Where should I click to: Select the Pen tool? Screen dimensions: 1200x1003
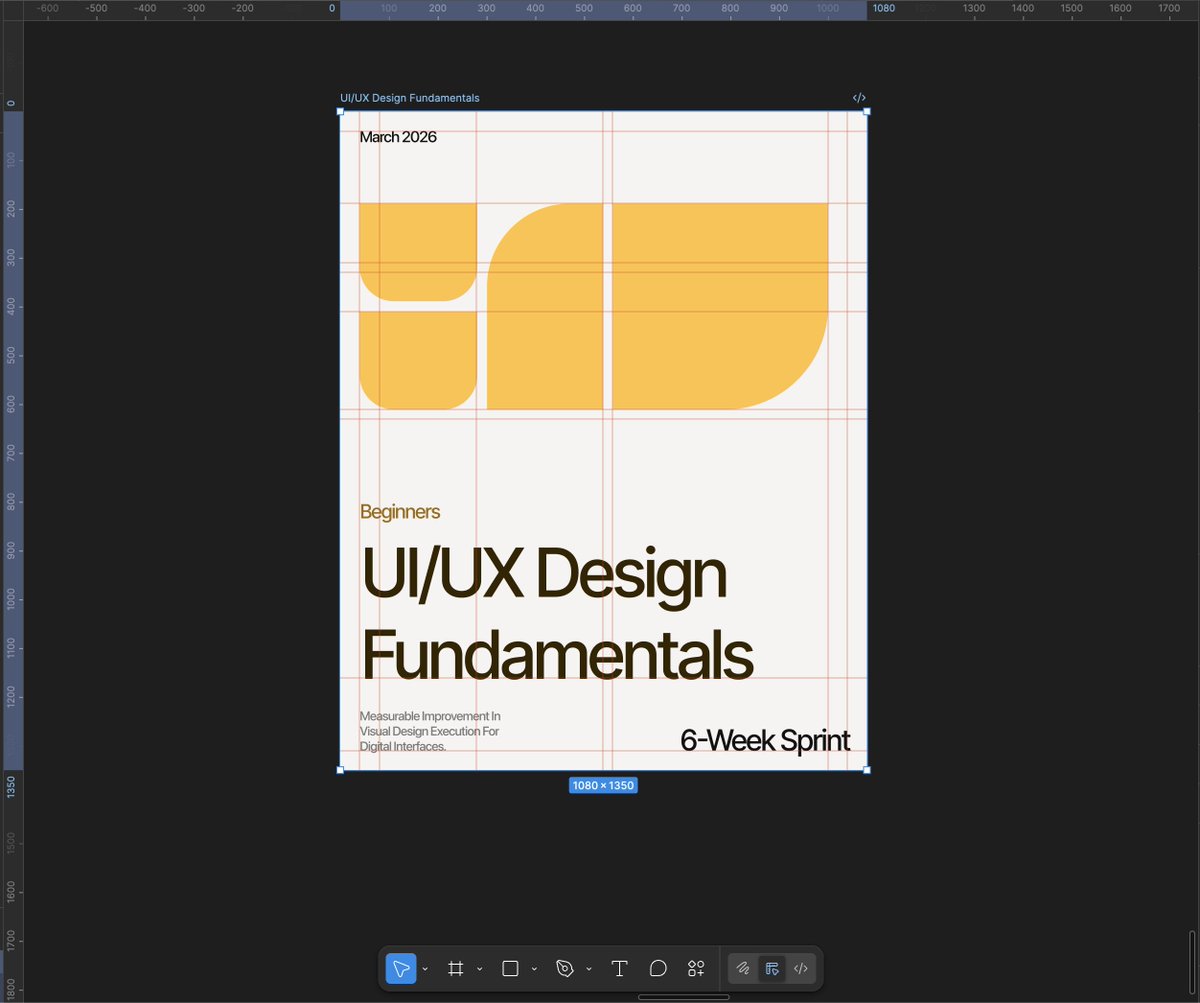click(x=565, y=968)
